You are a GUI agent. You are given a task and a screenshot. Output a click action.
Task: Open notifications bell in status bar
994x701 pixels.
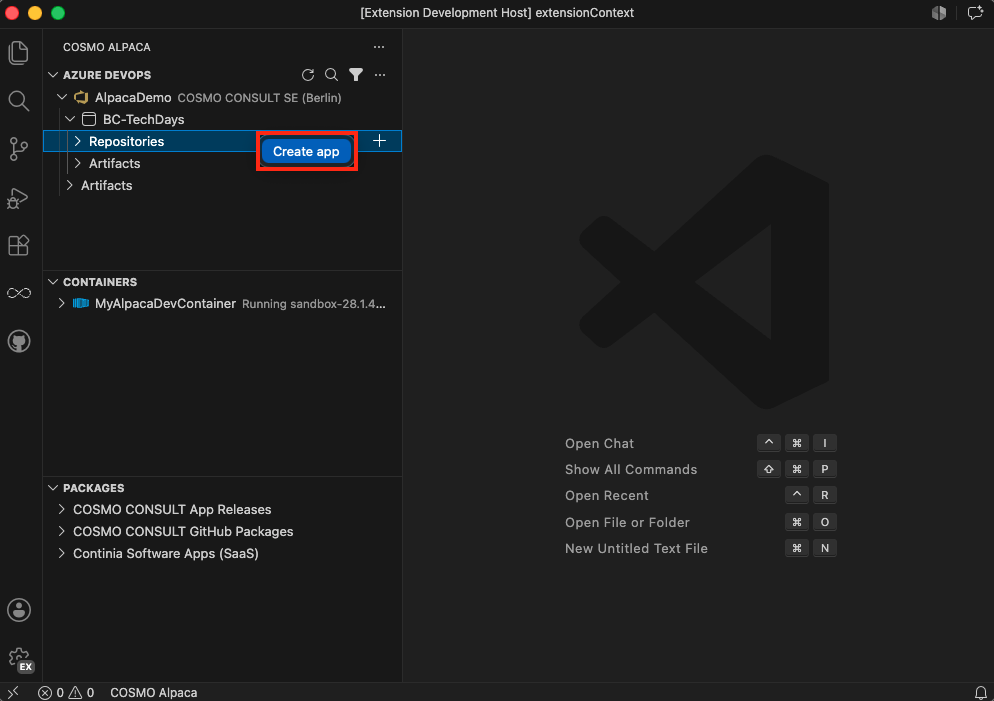[x=980, y=693]
